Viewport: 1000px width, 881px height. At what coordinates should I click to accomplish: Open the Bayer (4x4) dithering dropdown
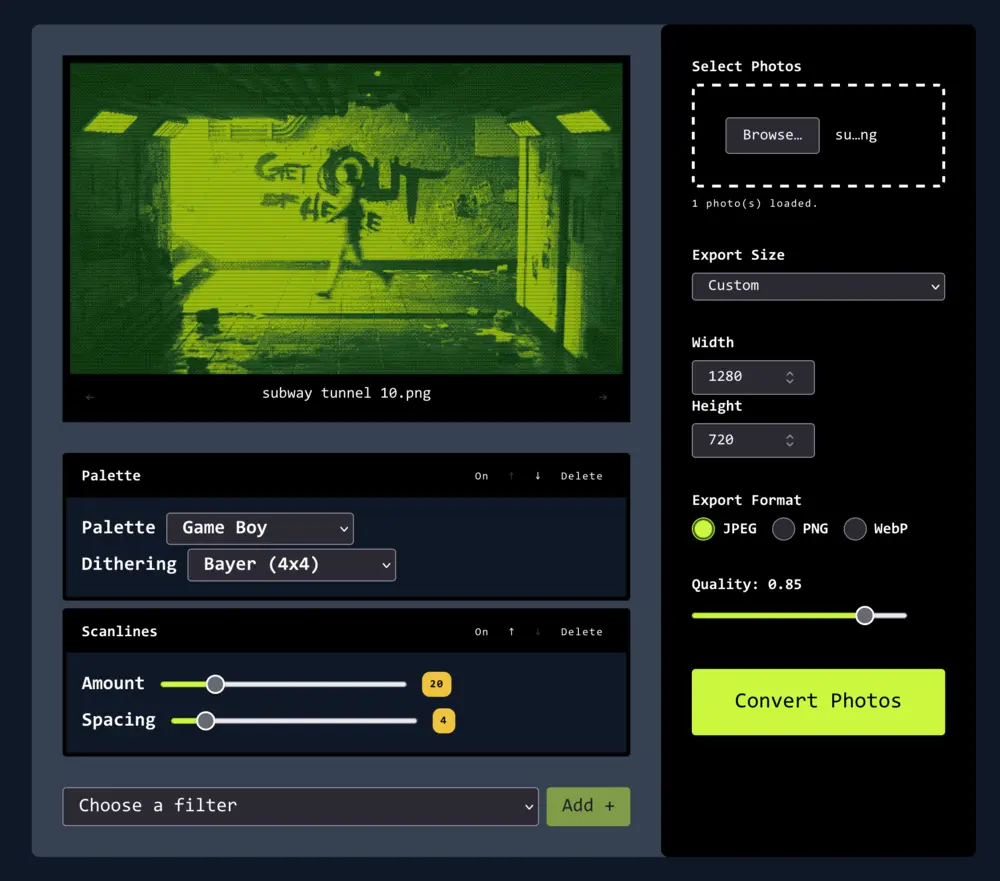[291, 564]
